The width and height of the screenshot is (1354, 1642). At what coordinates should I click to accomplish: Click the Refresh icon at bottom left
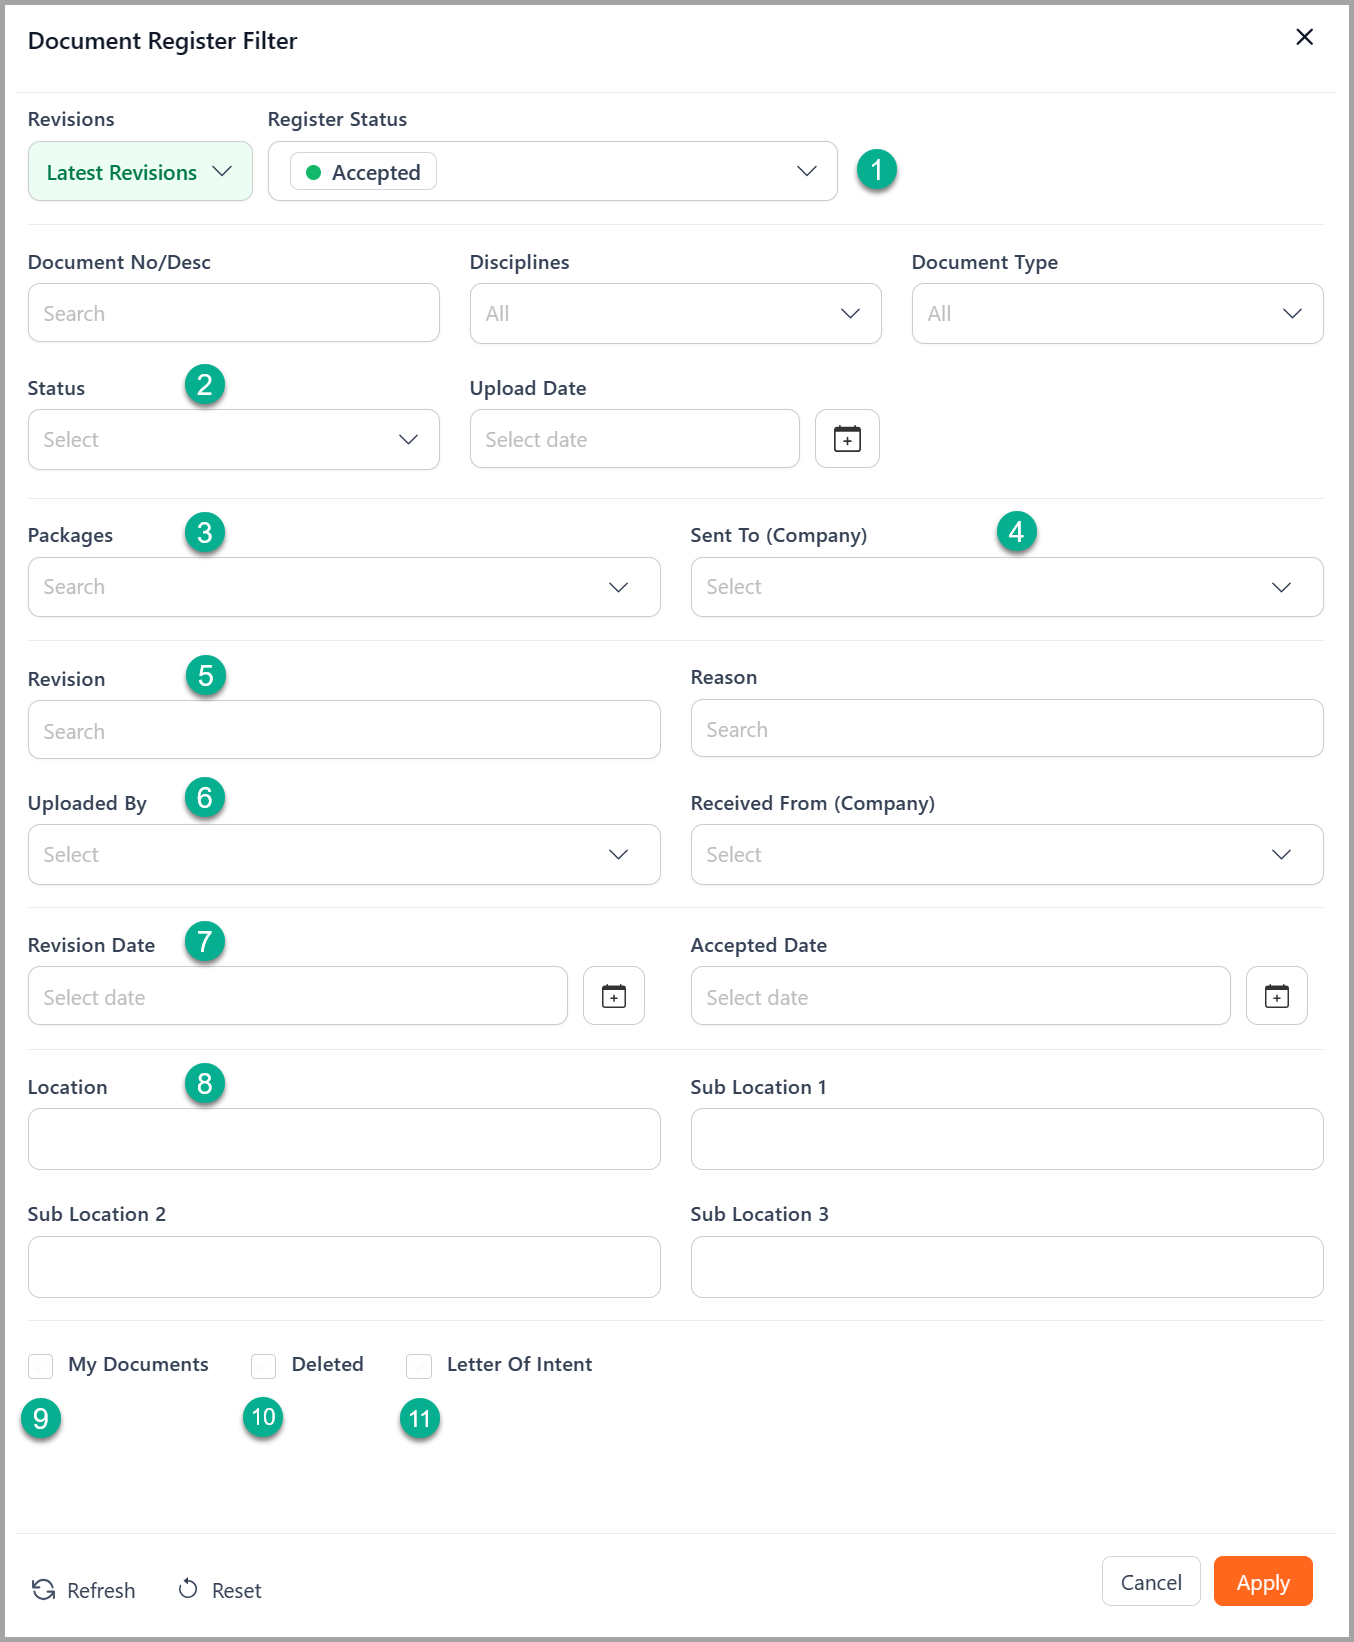(x=43, y=1590)
